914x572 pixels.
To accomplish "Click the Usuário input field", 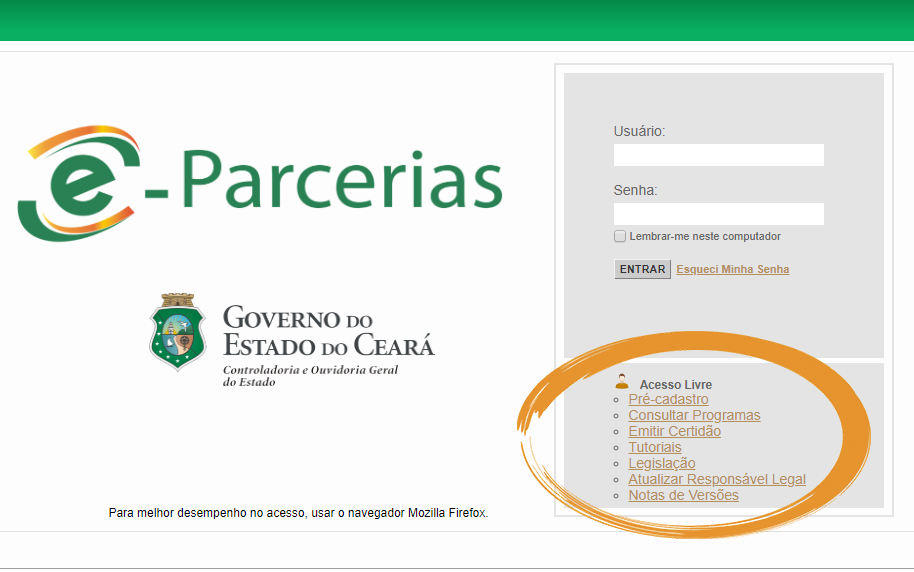I will point(718,155).
